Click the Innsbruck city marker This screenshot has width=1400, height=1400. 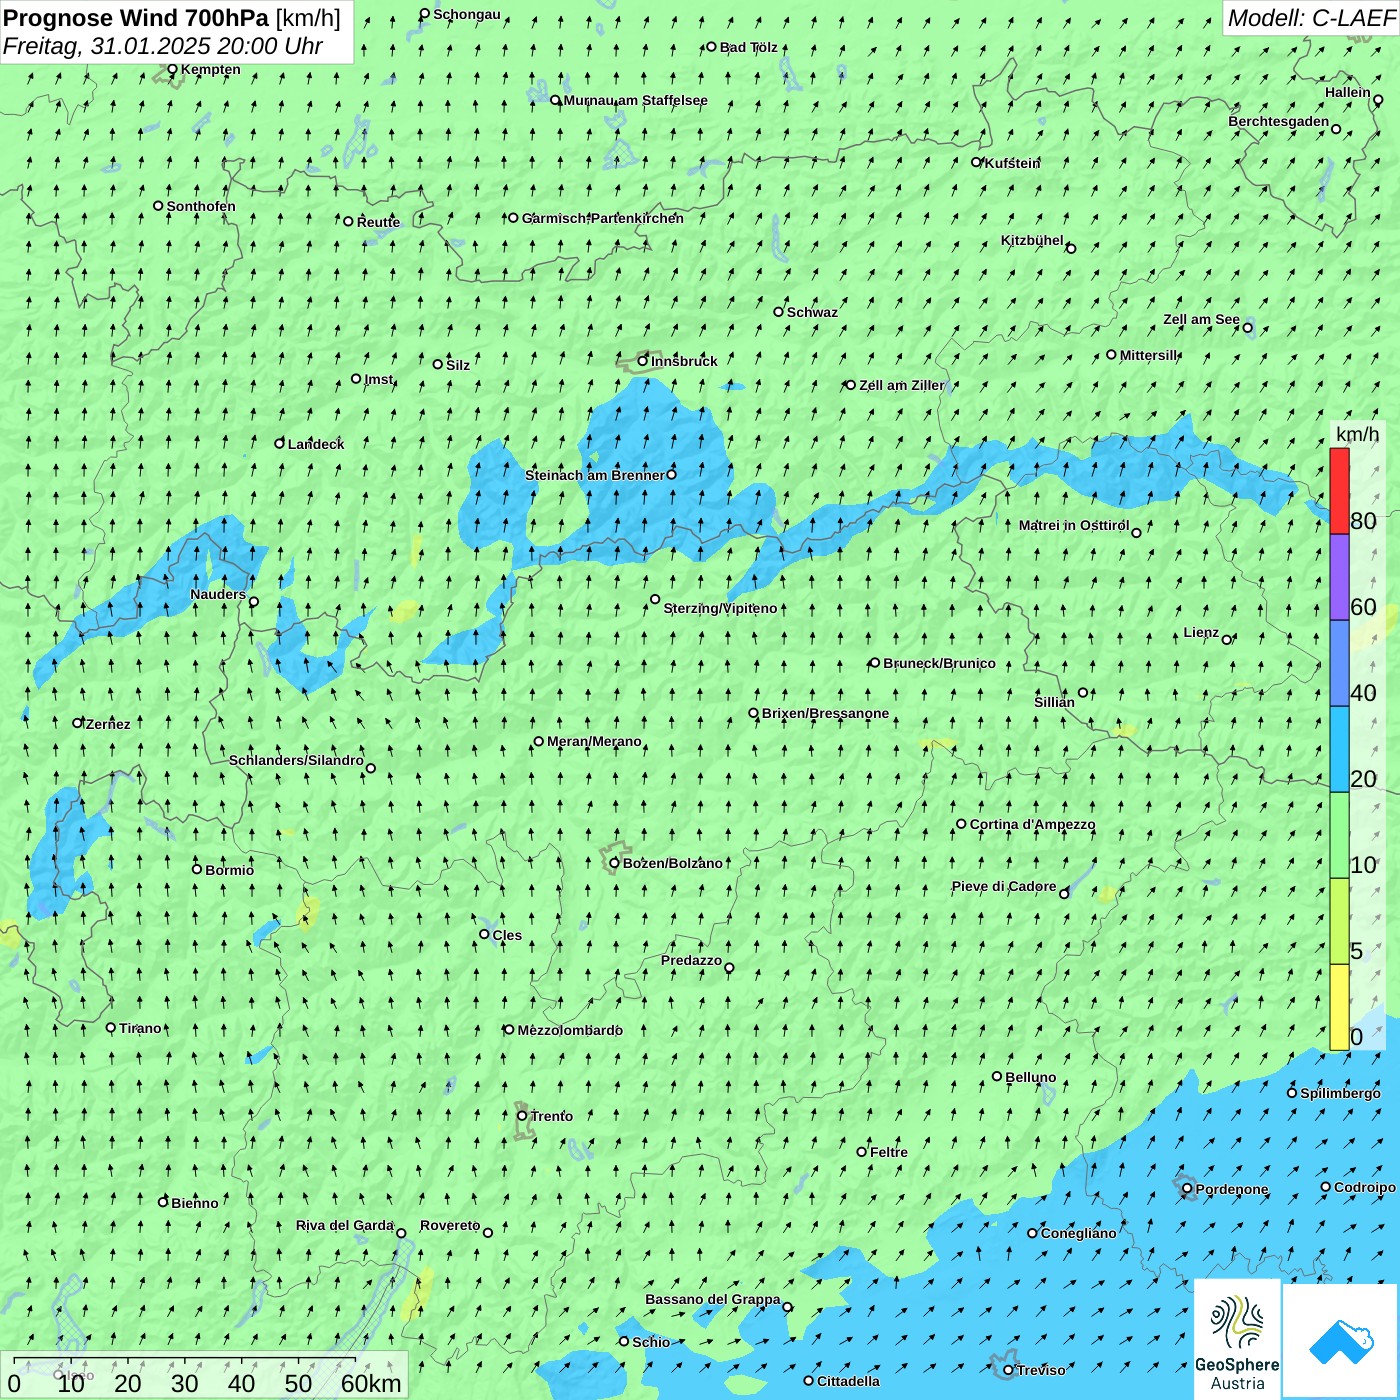tap(643, 361)
